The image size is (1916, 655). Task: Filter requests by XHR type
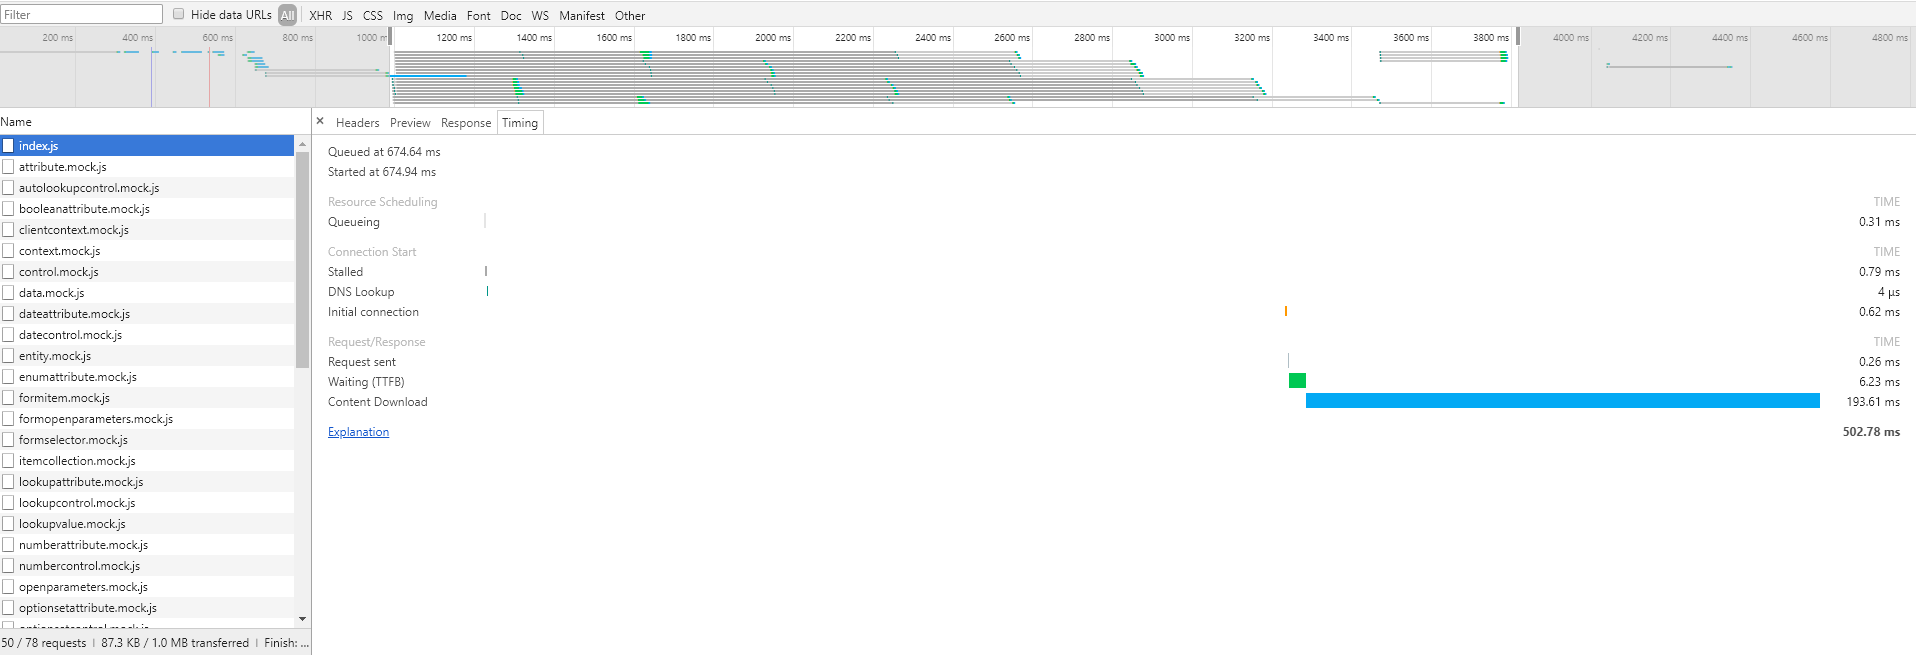[x=320, y=15]
